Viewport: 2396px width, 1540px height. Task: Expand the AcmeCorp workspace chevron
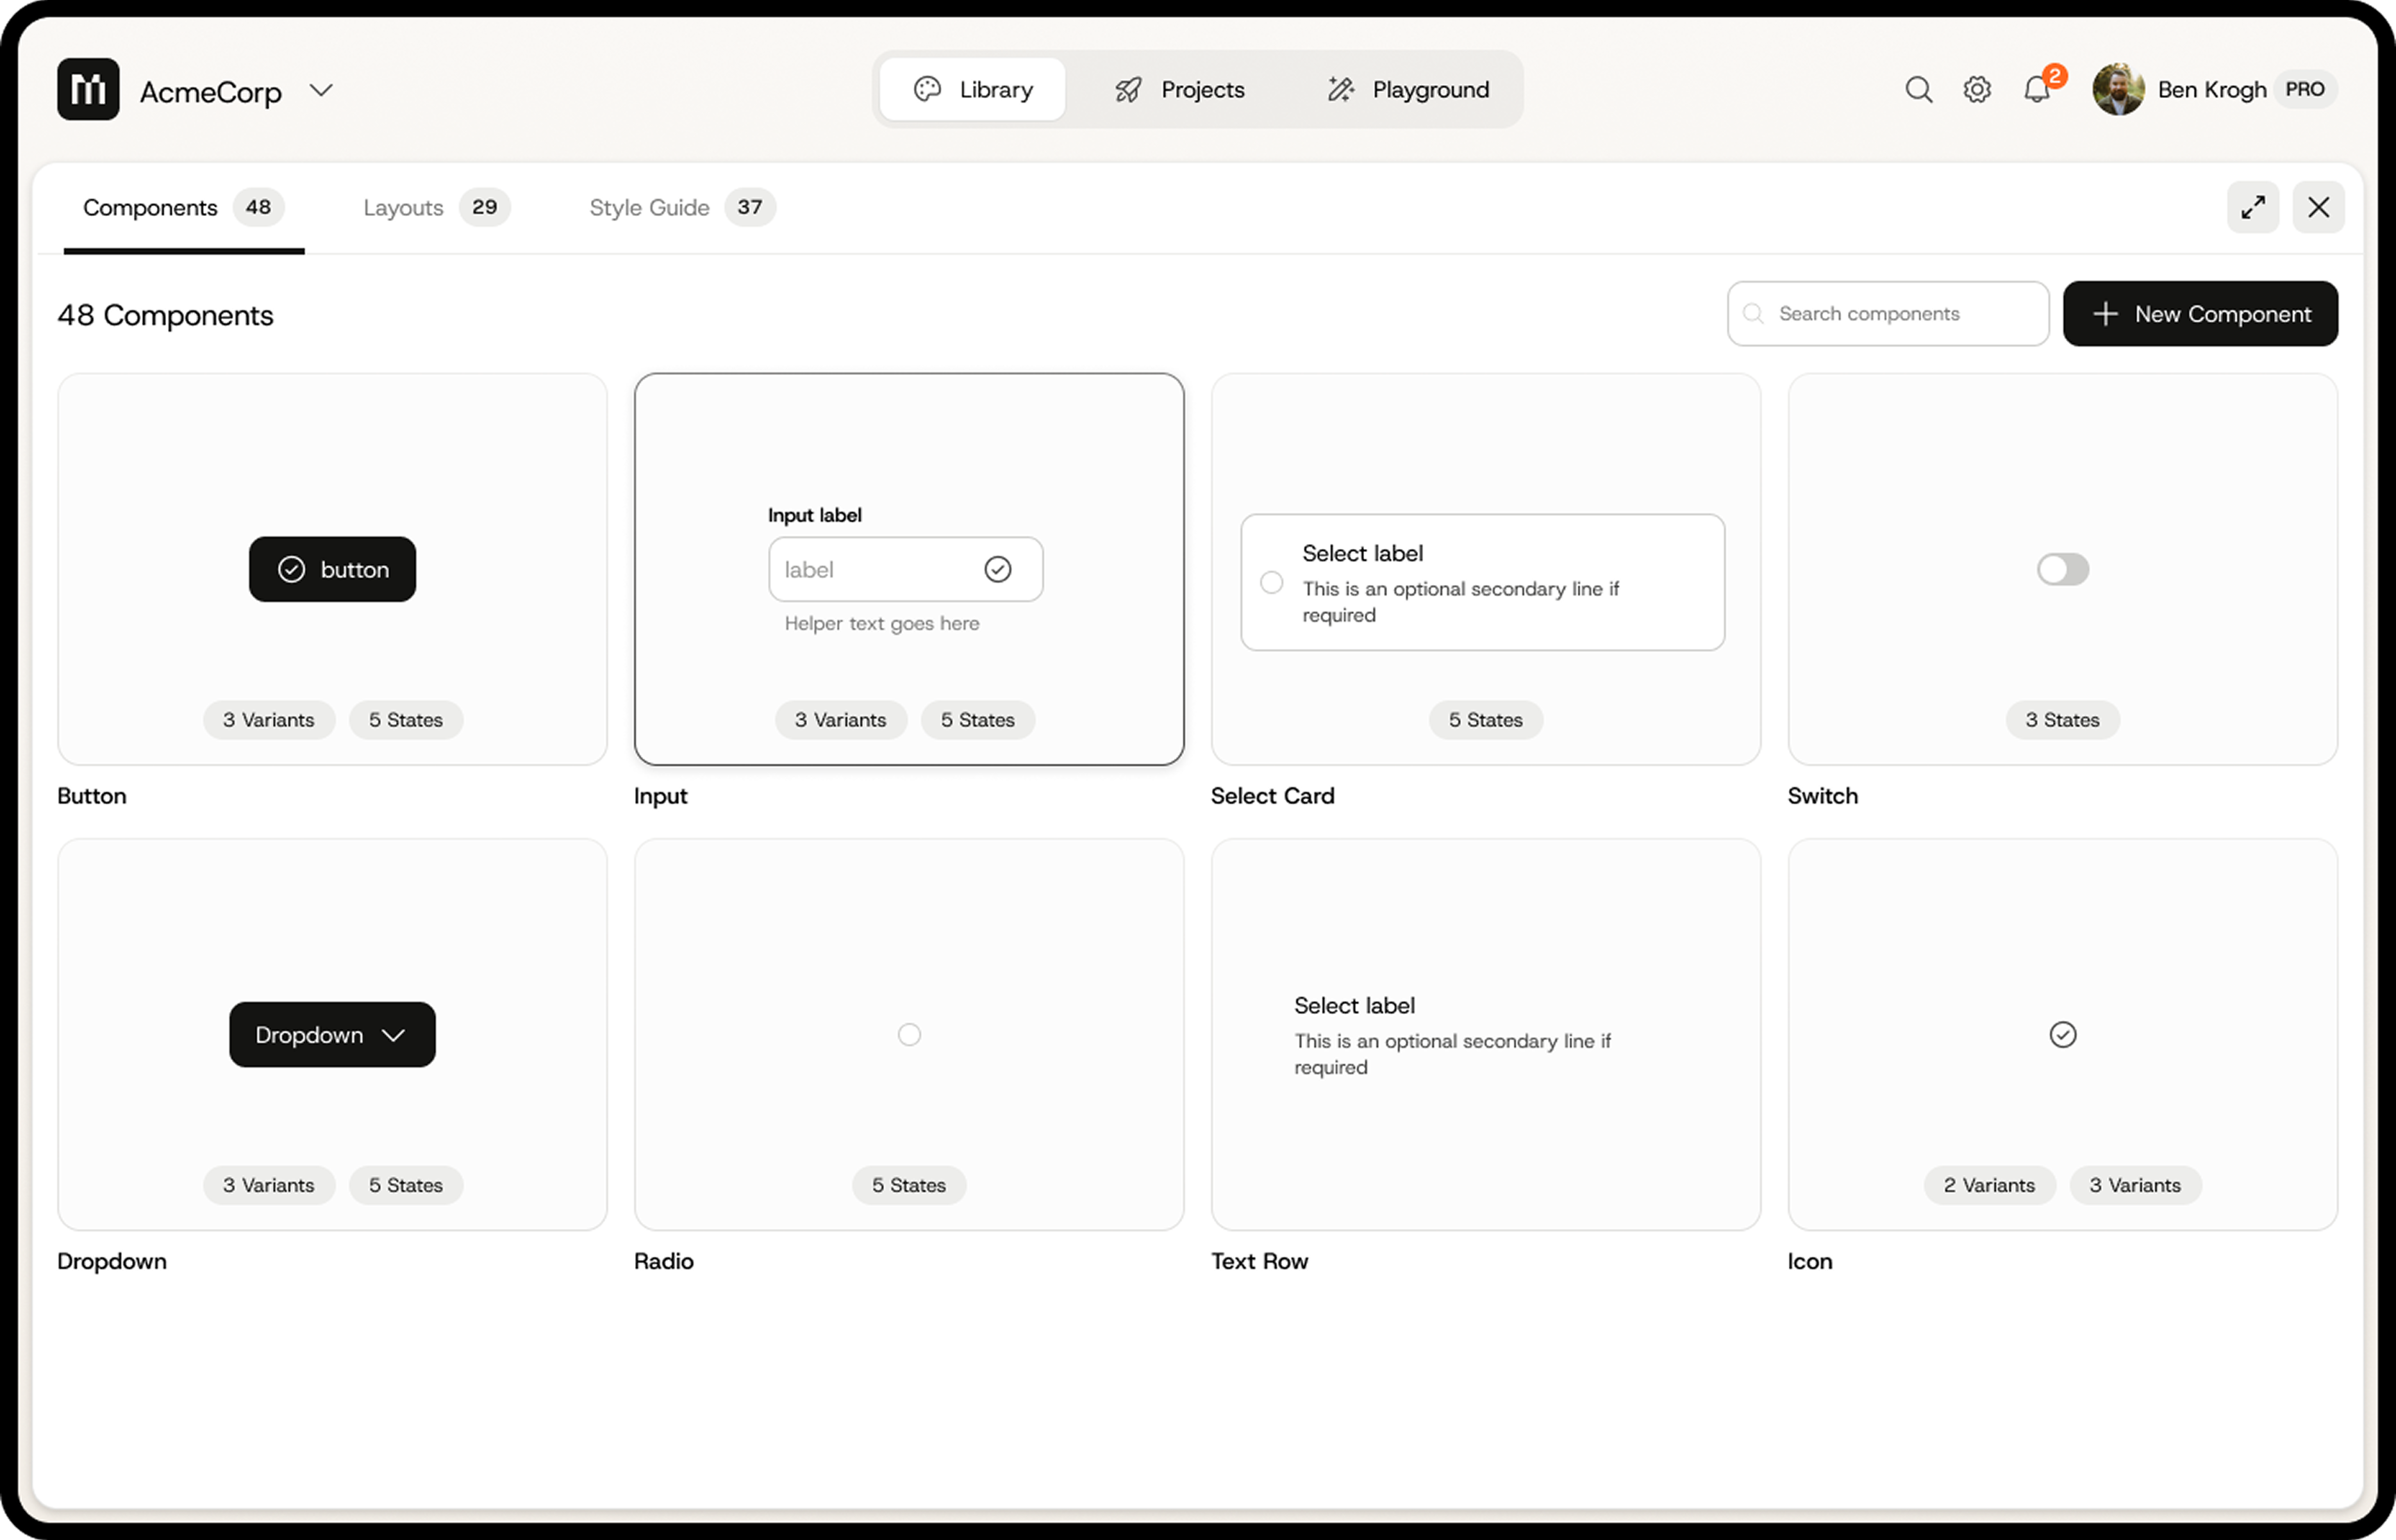[321, 91]
